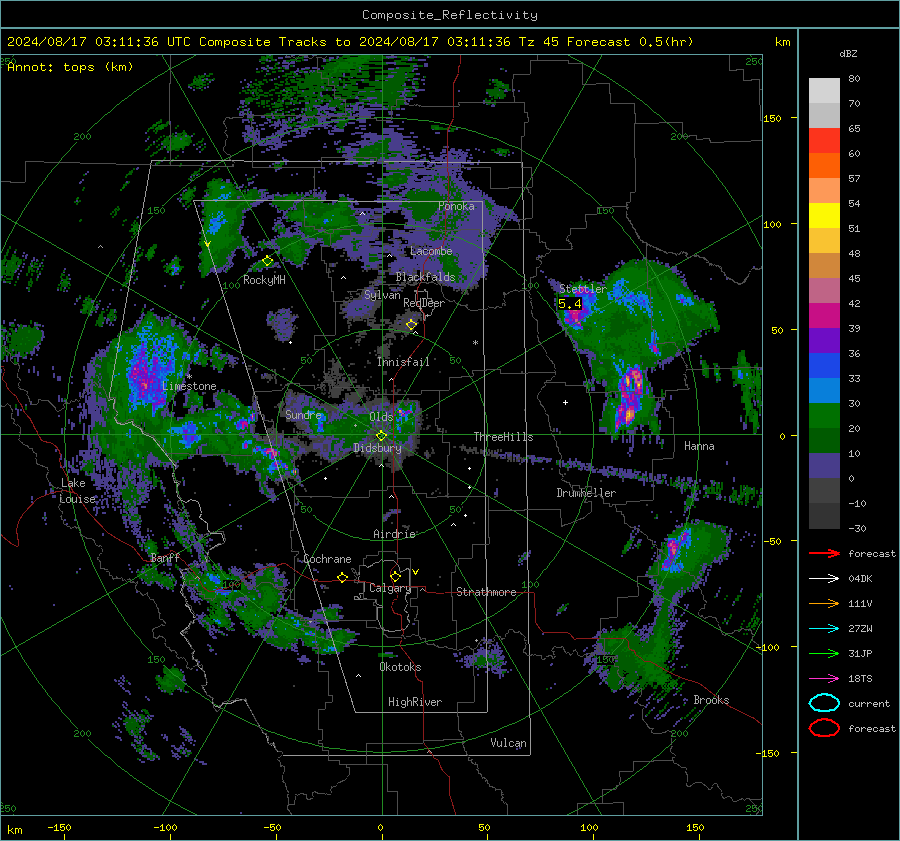This screenshot has height=841, width=900.
Task: Click the orange 111V arrow legend icon
Action: coord(824,603)
